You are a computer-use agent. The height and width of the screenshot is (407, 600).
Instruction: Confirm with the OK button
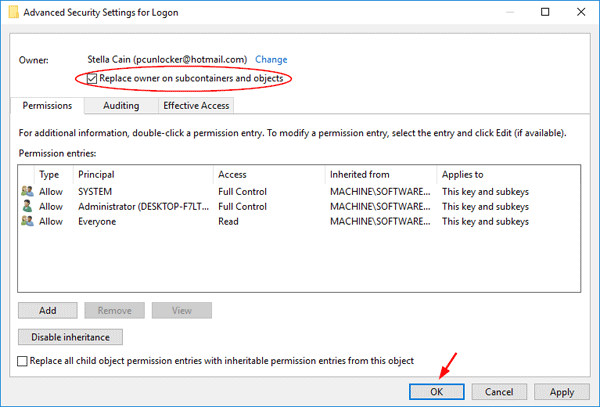[436, 392]
